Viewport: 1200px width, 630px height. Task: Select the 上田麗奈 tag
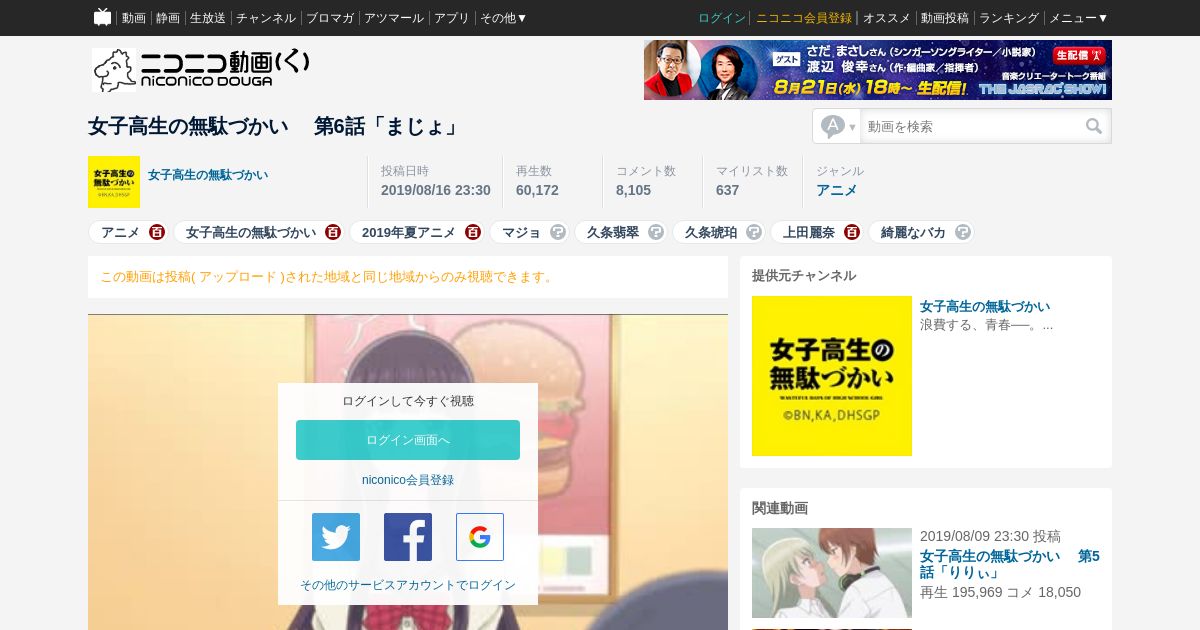808,232
